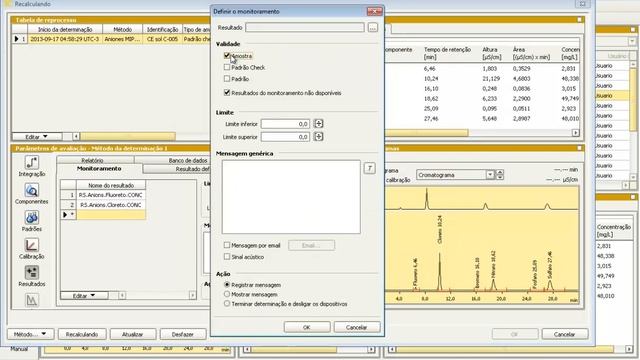Click the Recalculando button
Screen dimensions: 640x360
[x=82, y=334]
